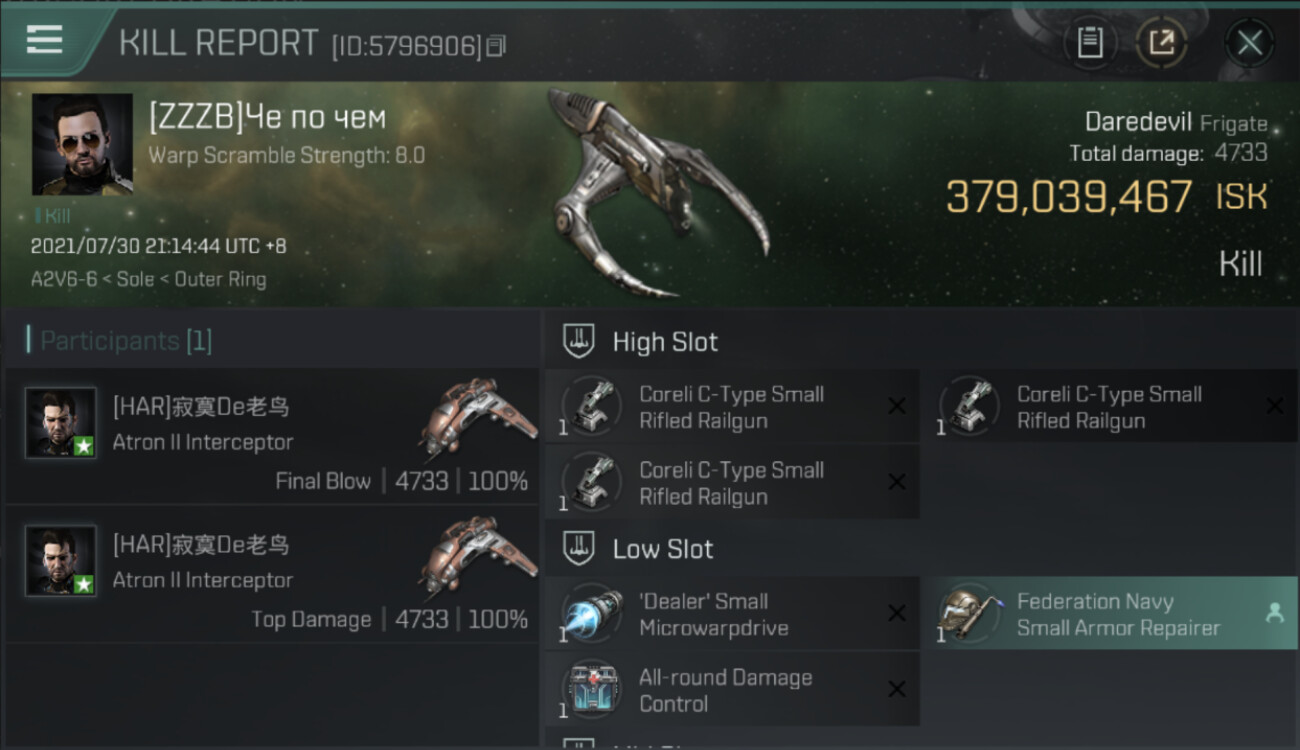Close the kill report window
Image resolution: width=1300 pixels, height=750 pixels.
pyautogui.click(x=1250, y=42)
